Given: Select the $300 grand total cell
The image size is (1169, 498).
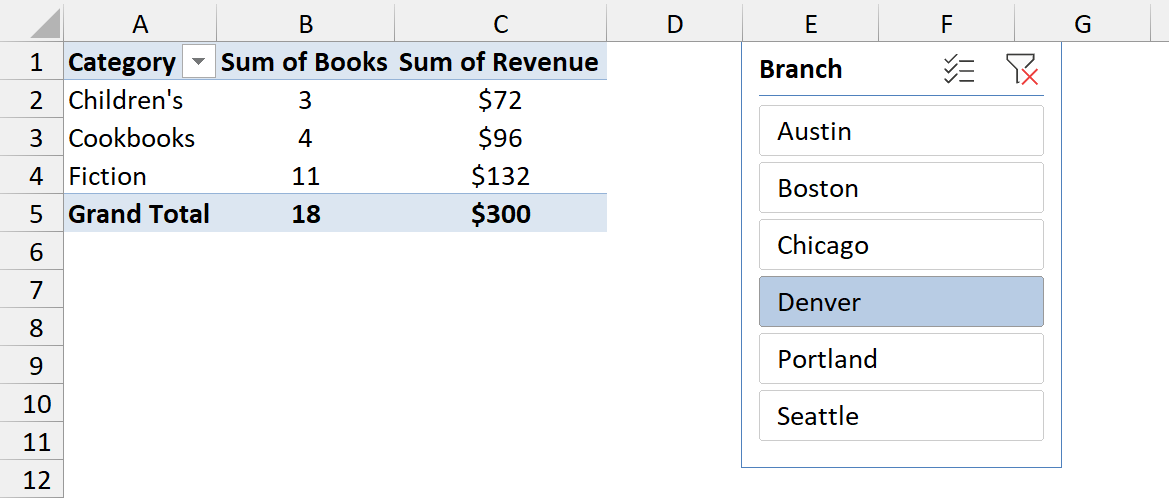Looking at the screenshot, I should 501,214.
